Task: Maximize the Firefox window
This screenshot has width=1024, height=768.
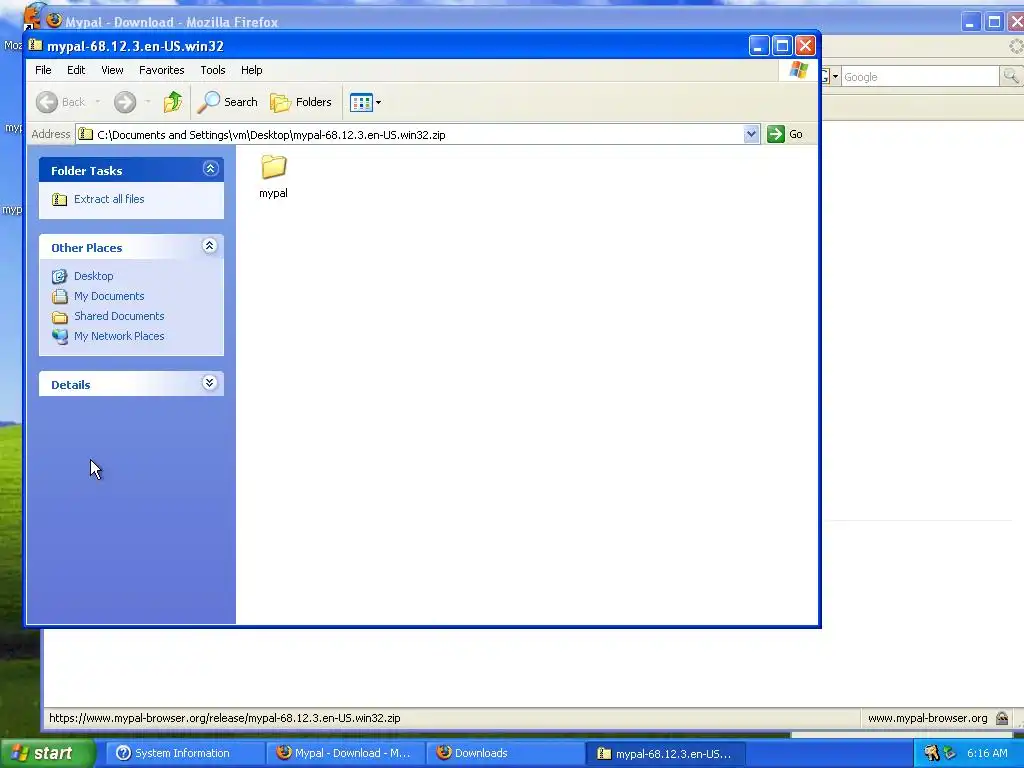Action: 994,23
